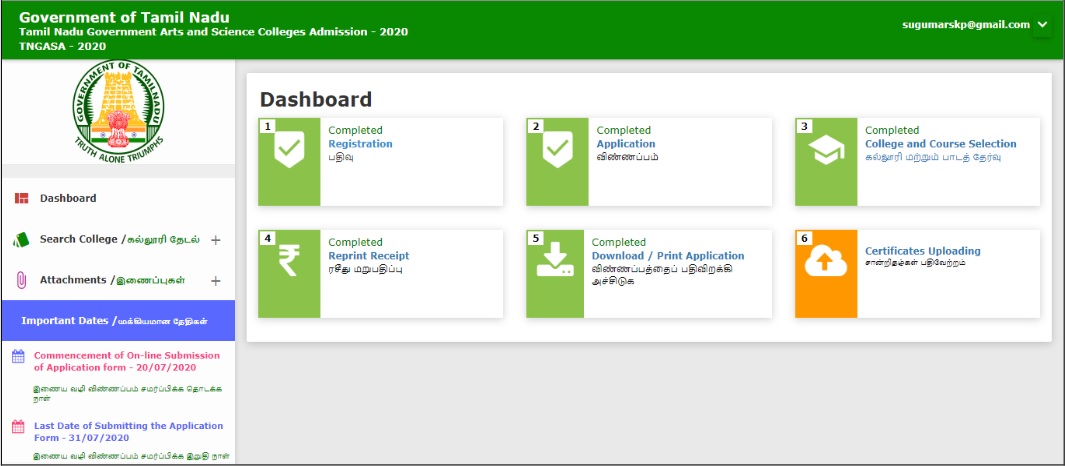Click the red Dashboard grid icon in sidebar
The width and height of the screenshot is (1065, 466).
[21, 198]
